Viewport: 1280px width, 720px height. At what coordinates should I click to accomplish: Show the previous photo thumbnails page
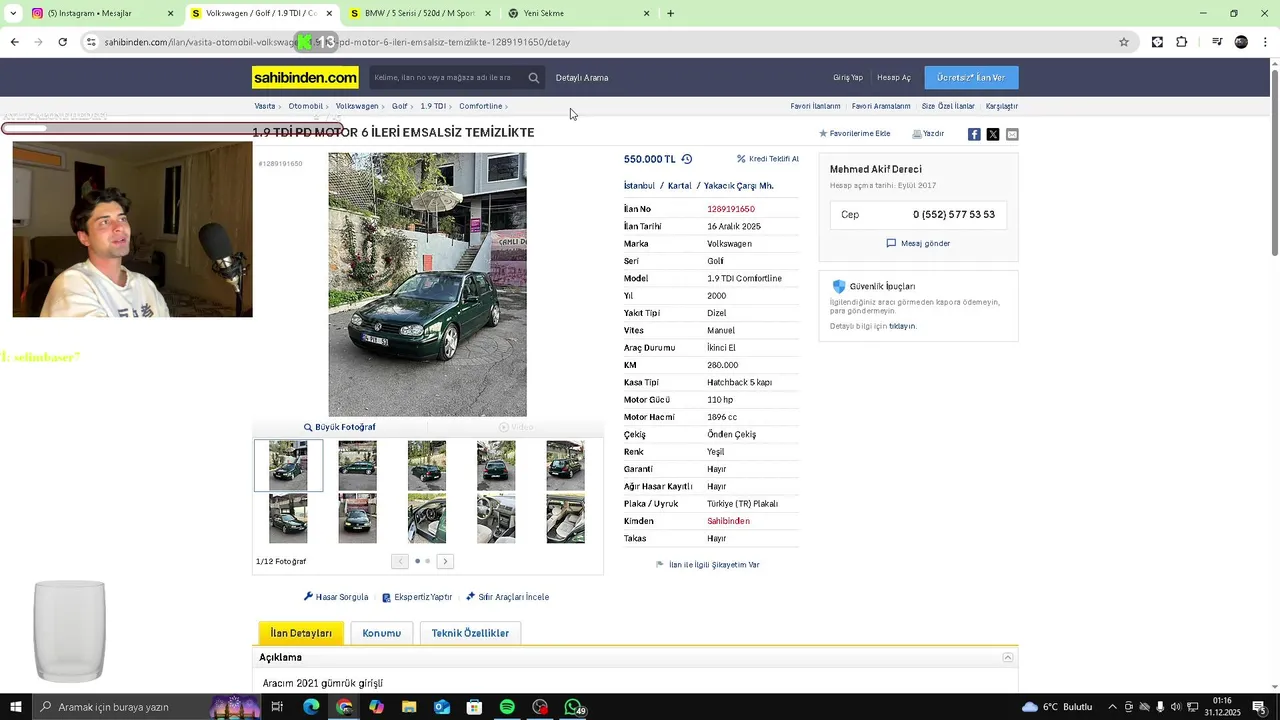(x=400, y=561)
